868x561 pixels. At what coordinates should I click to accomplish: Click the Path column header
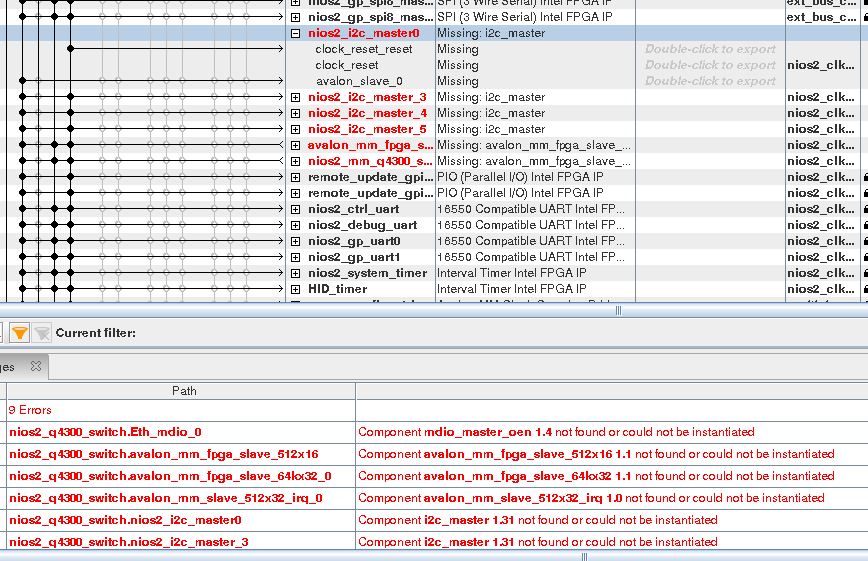(x=184, y=391)
